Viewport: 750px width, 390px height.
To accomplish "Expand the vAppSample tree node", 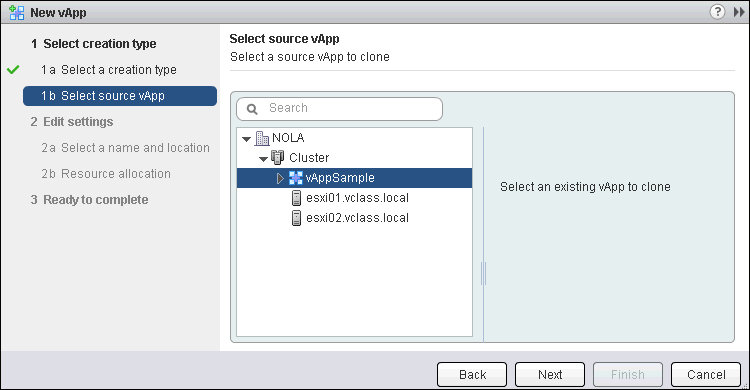I will pos(280,178).
